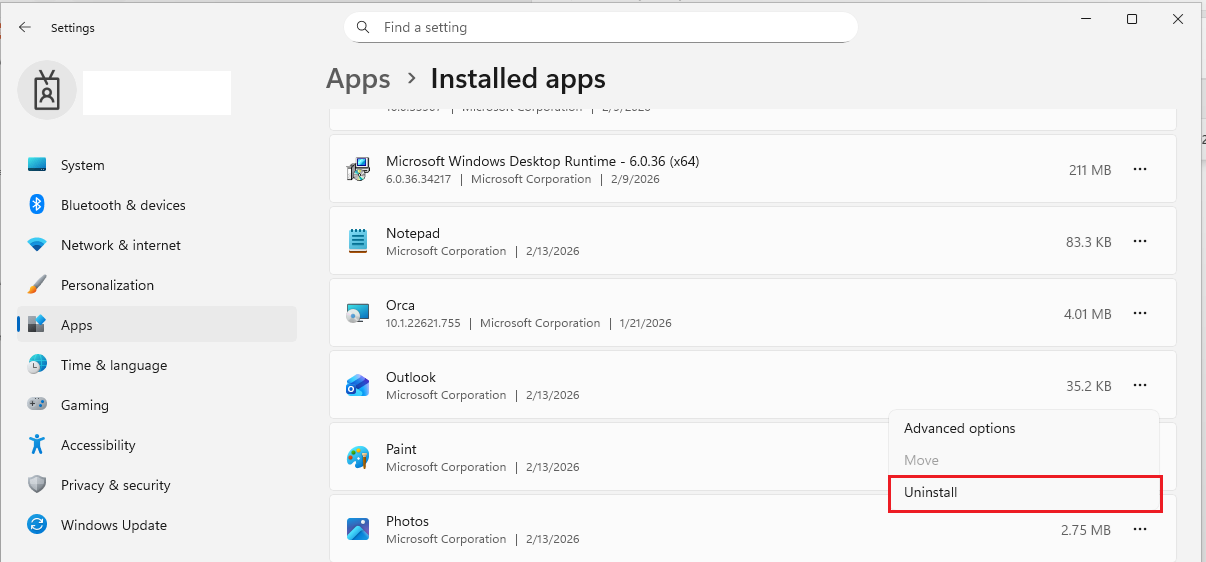
Task: Select Time & language in sidebar
Action: pos(157,365)
